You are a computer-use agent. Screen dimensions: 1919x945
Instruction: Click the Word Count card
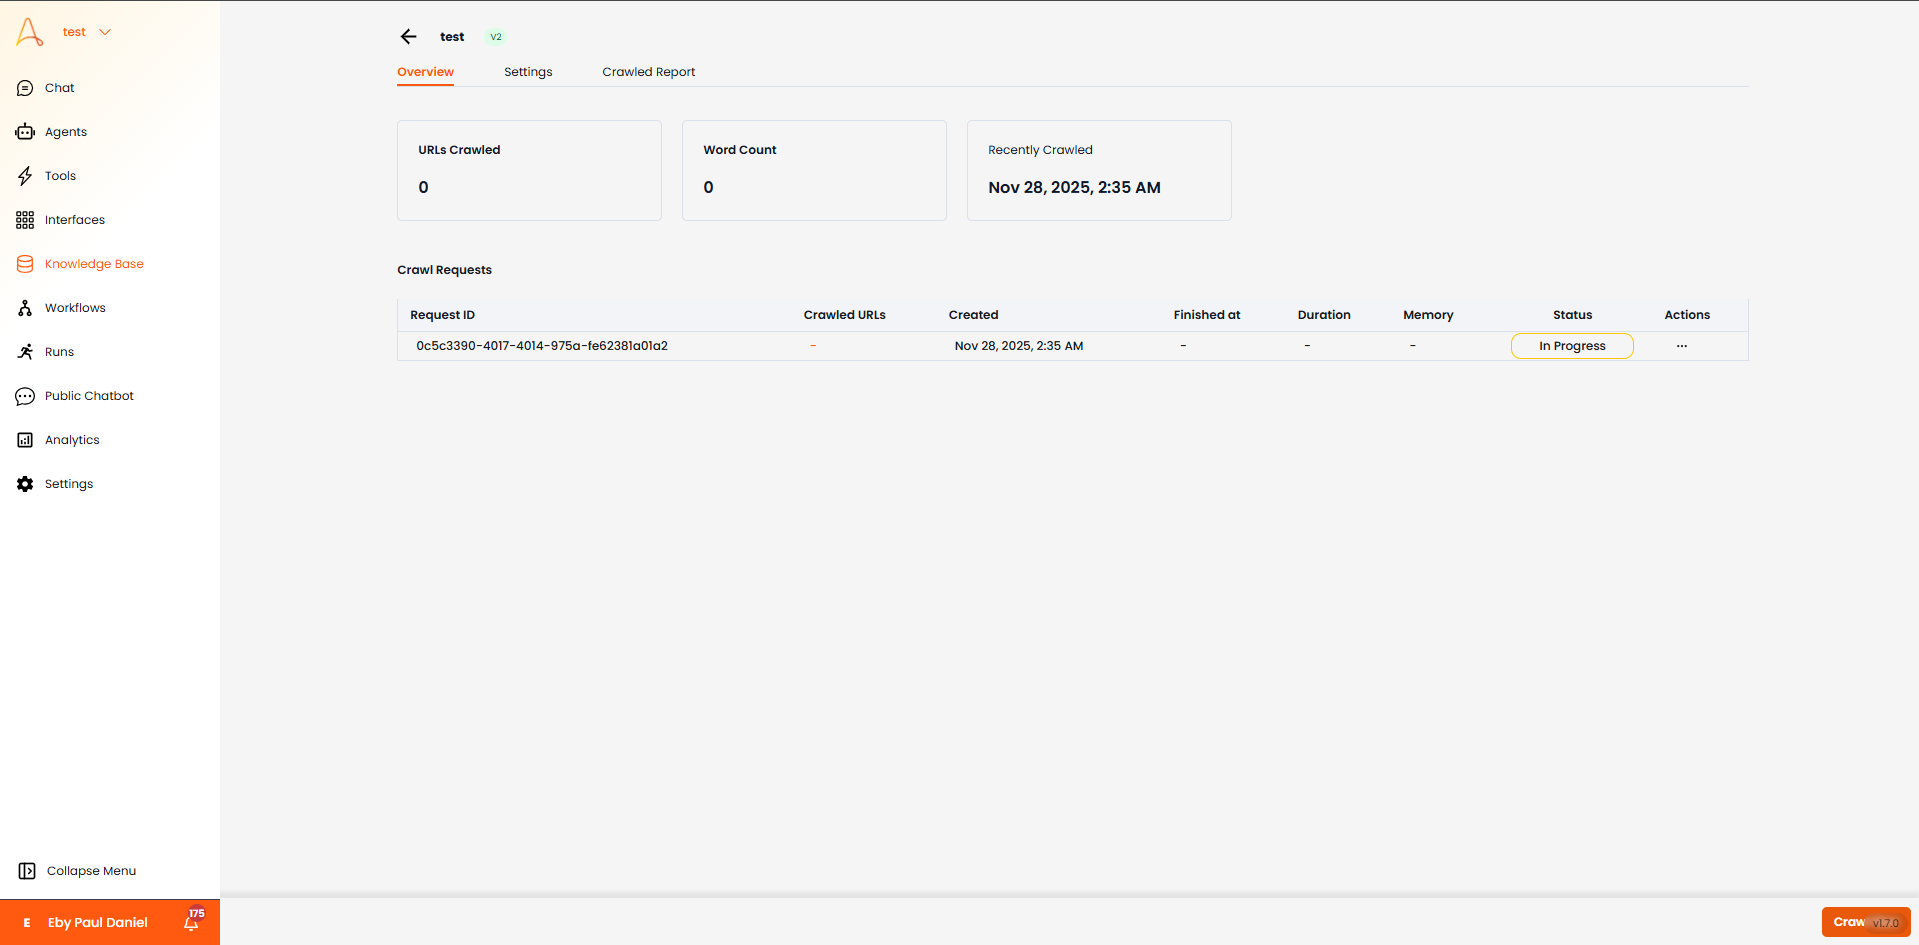[x=814, y=171]
